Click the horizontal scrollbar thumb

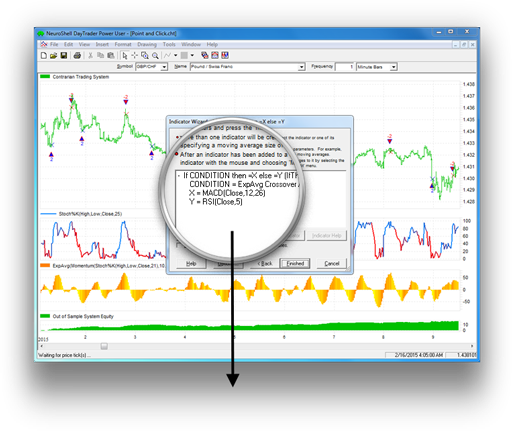pyautogui.click(x=104, y=346)
